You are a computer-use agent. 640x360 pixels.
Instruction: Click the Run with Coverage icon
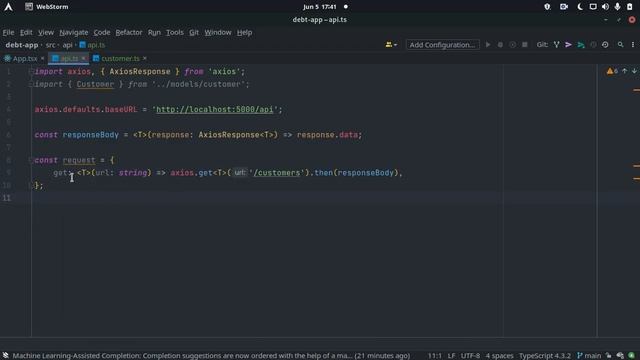tap(512, 44)
